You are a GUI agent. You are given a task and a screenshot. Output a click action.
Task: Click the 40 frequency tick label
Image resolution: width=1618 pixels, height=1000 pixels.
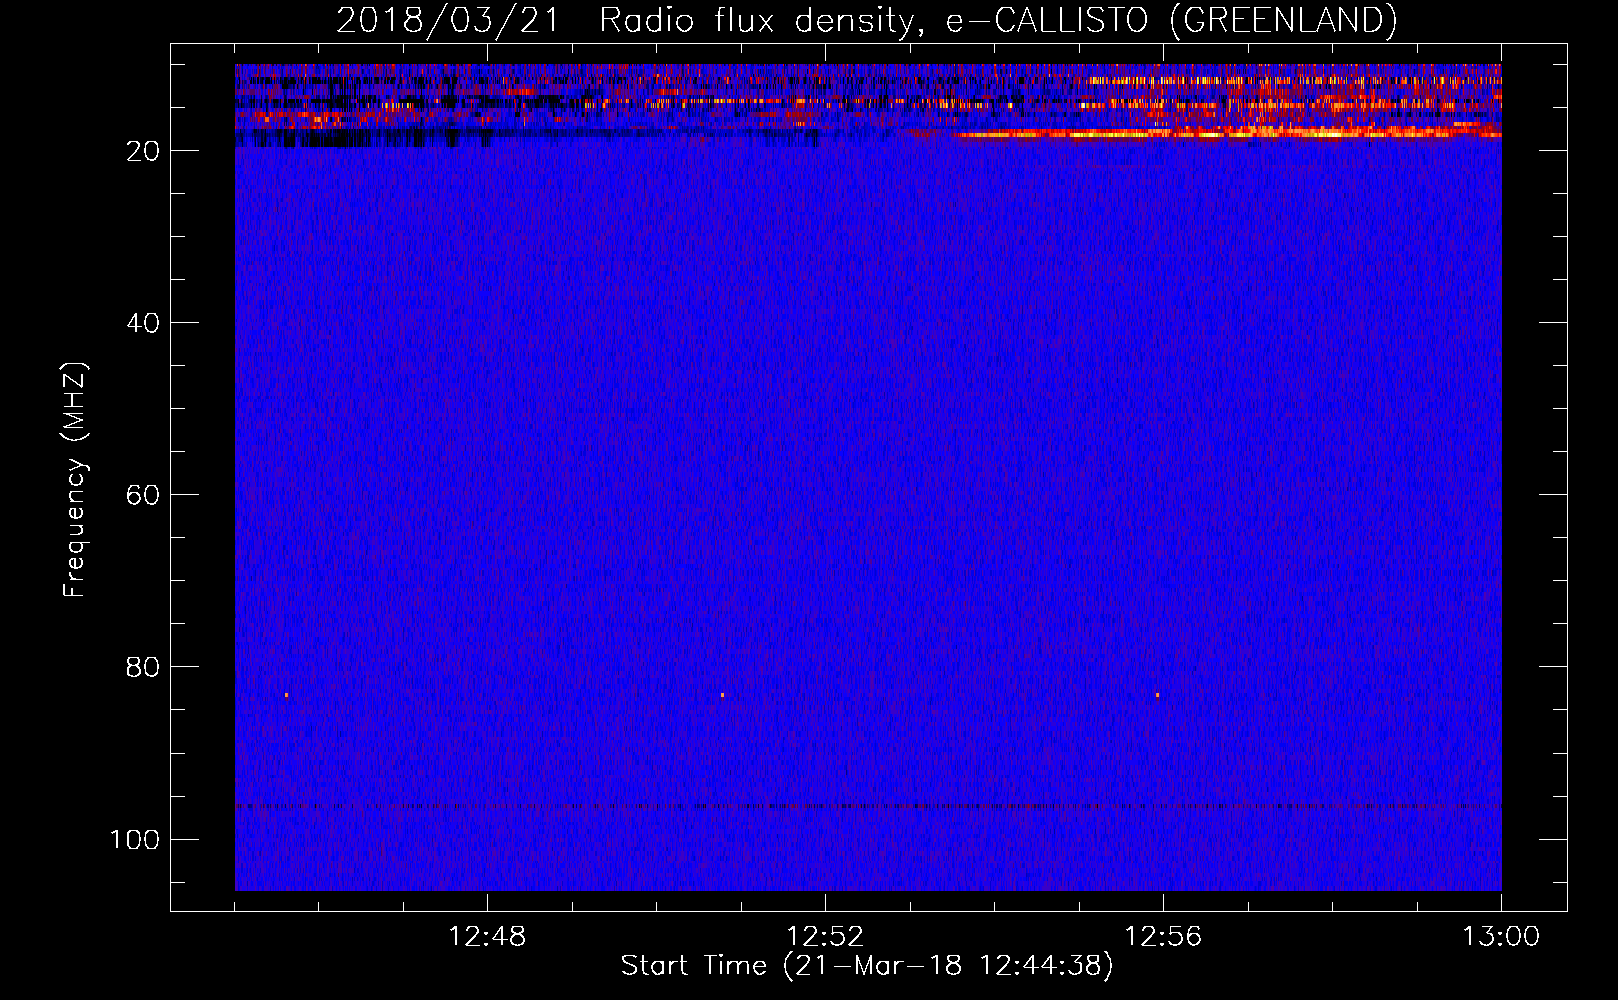pos(143,323)
